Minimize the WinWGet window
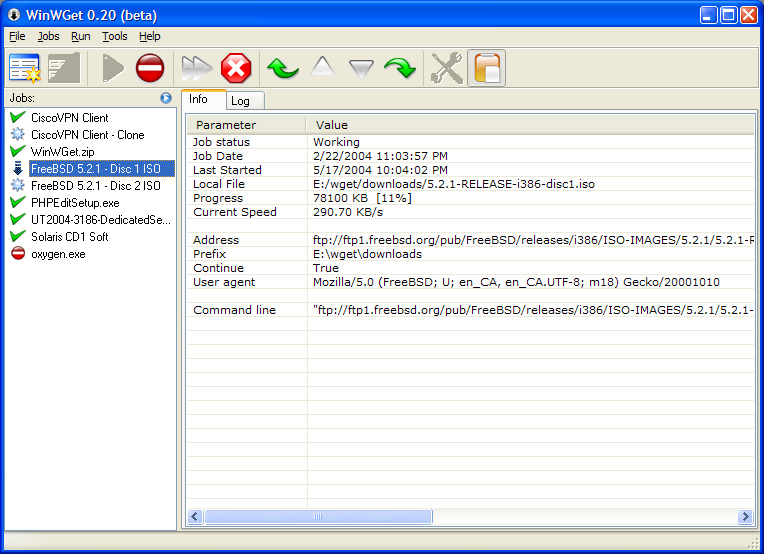 click(709, 15)
